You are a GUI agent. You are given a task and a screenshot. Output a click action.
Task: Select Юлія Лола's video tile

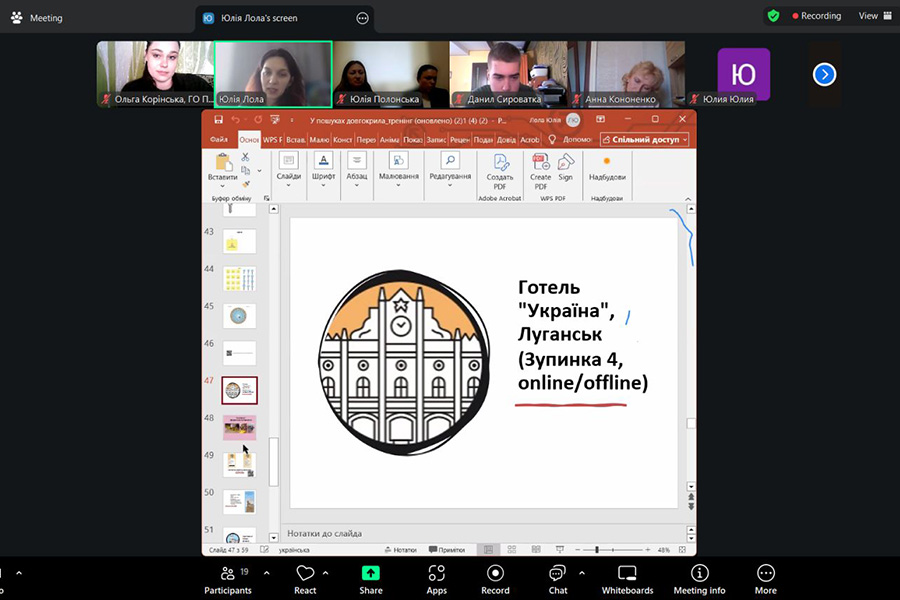[x=273, y=74]
